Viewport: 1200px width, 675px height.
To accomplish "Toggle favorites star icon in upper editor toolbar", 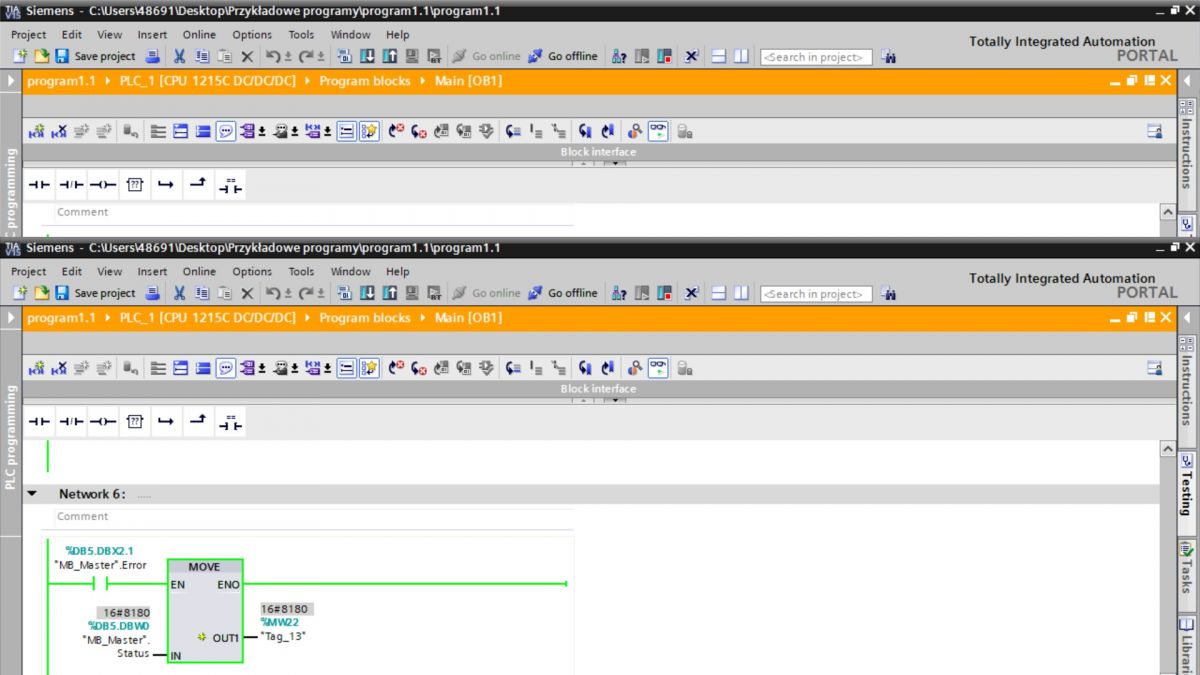I will click(369, 131).
